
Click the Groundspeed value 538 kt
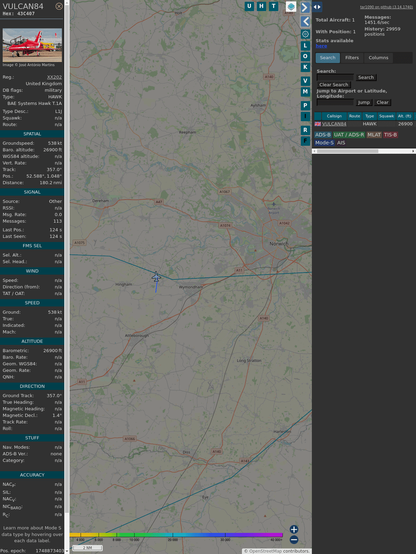point(55,143)
